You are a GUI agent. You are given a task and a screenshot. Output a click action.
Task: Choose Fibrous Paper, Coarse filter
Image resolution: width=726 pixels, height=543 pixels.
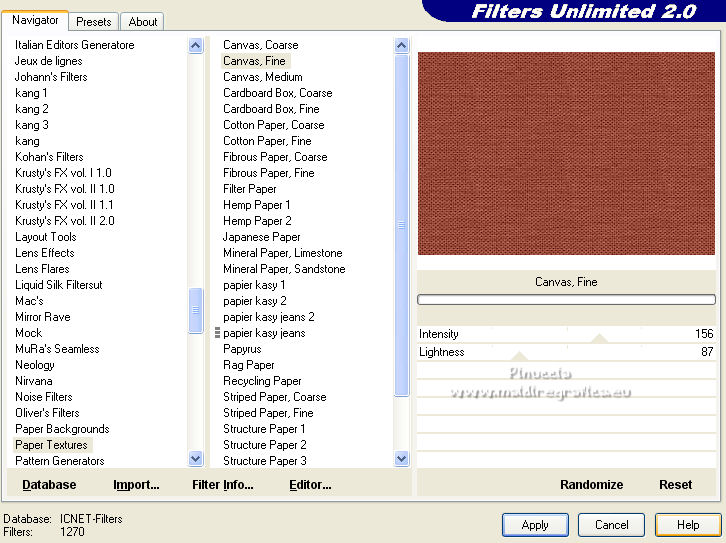point(275,157)
